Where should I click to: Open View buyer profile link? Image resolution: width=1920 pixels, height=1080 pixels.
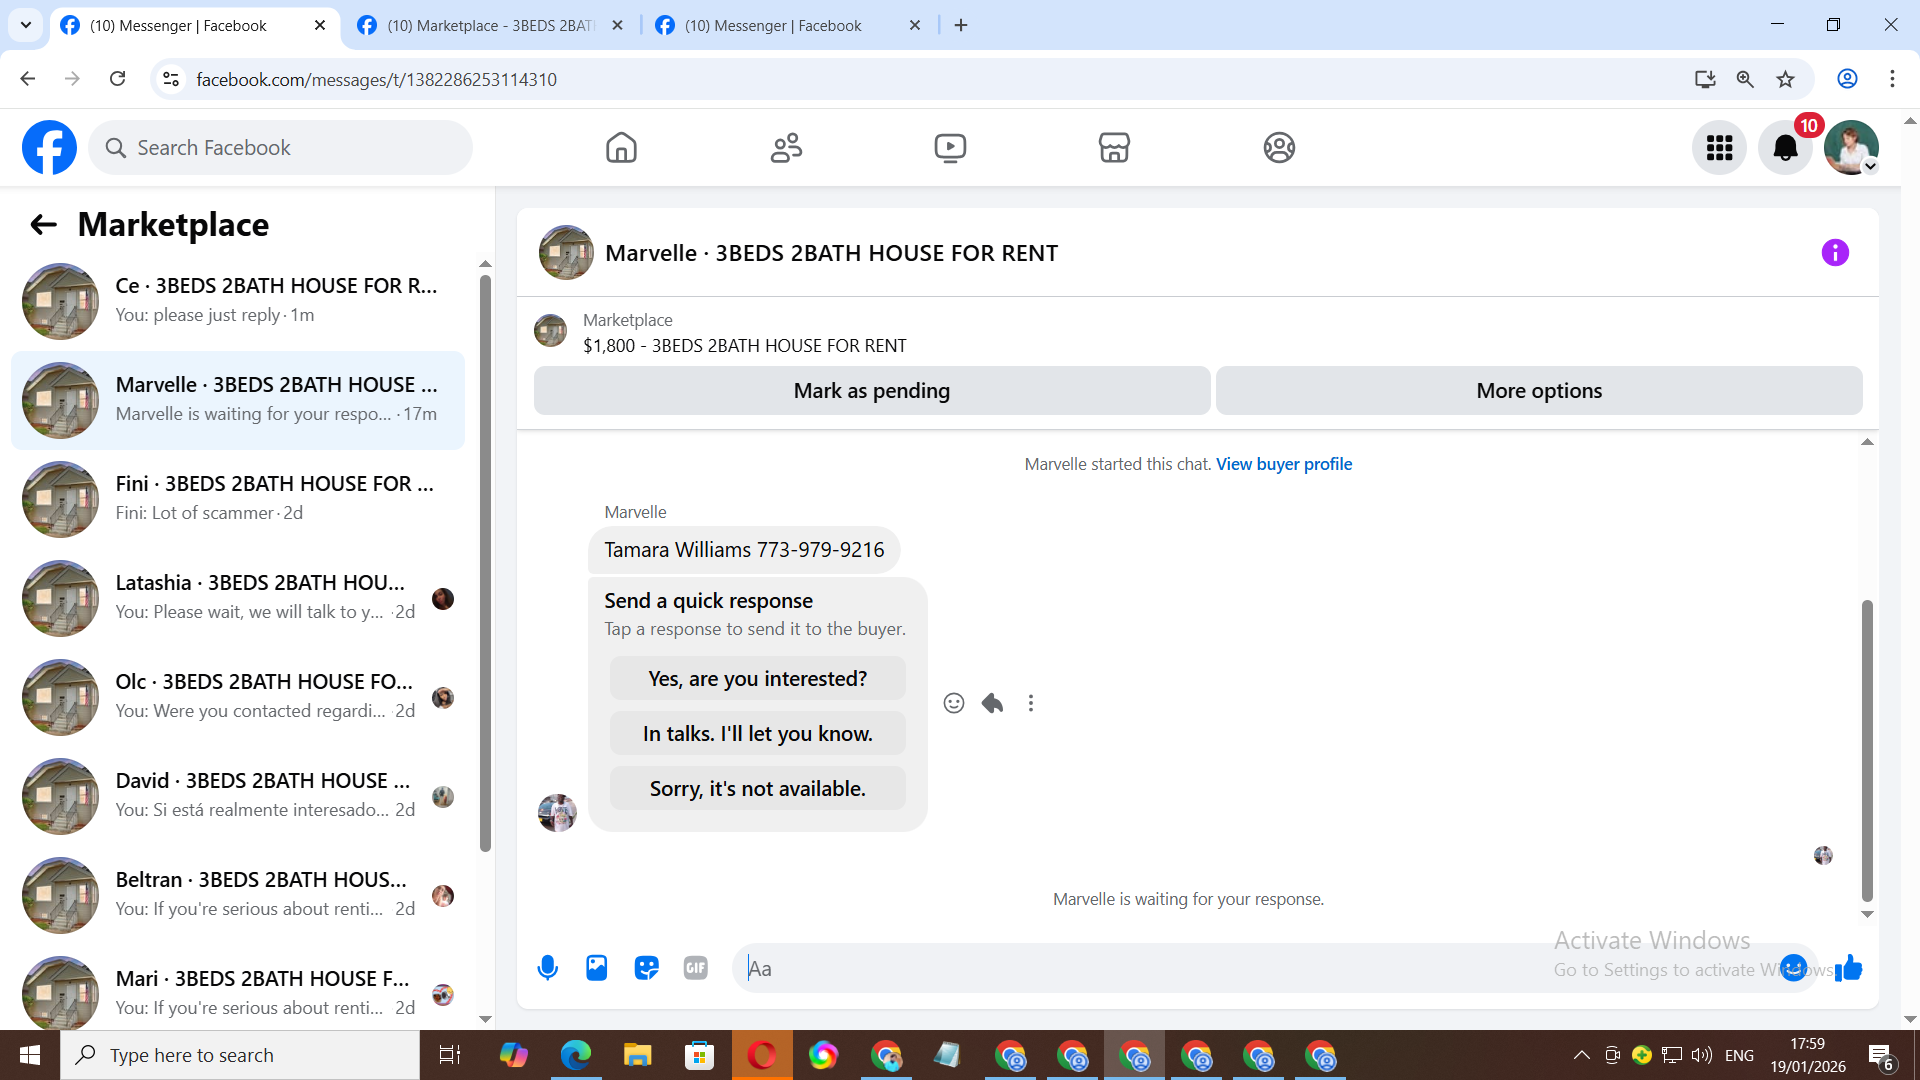1283,464
